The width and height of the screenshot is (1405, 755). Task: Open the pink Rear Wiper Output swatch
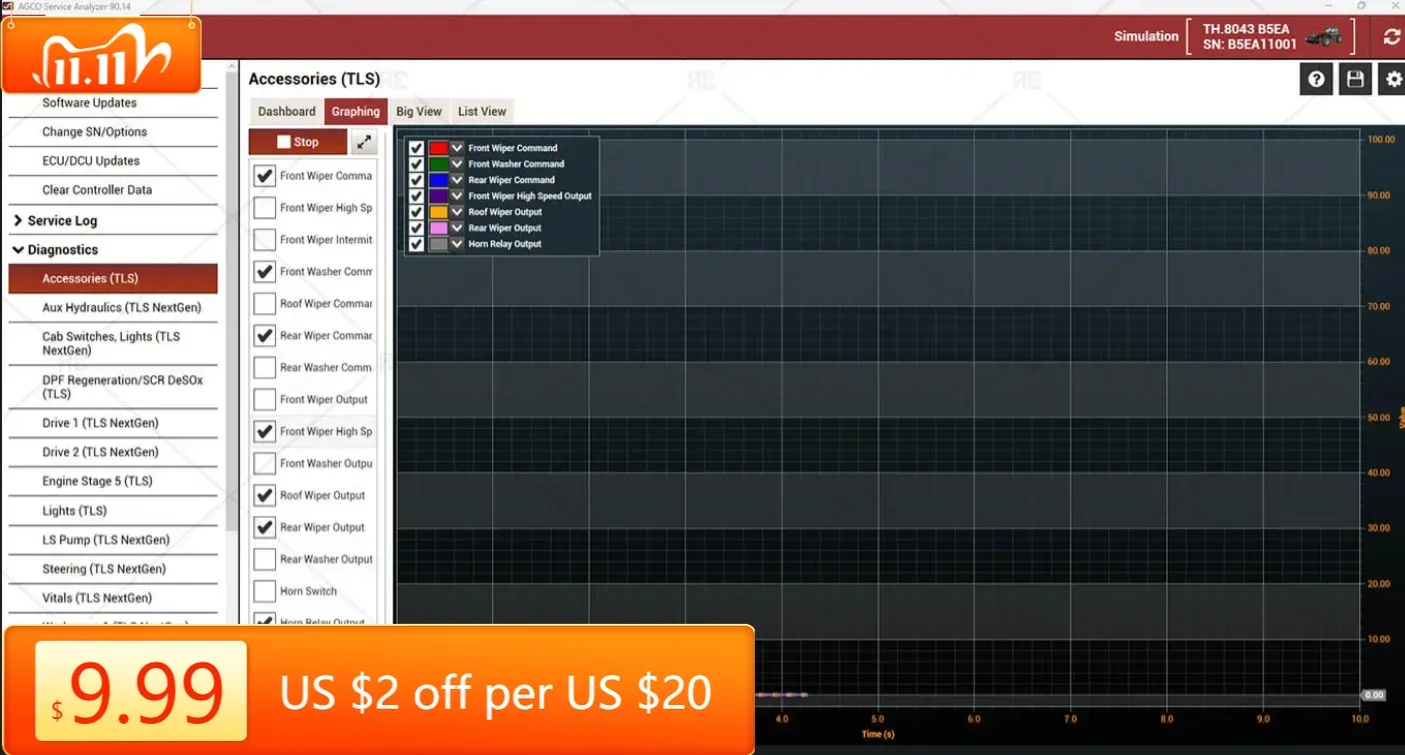coord(438,228)
